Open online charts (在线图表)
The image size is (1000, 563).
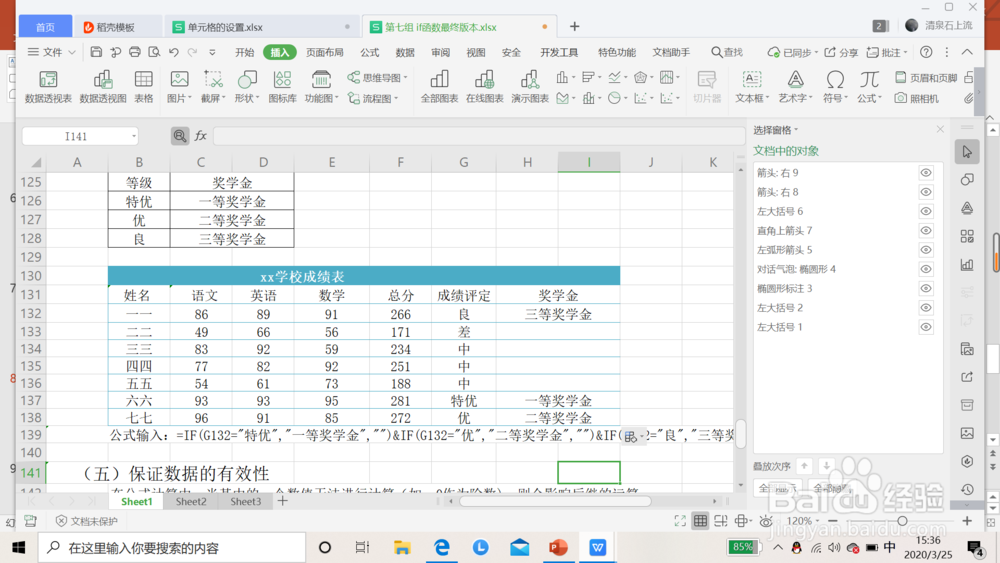(485, 86)
